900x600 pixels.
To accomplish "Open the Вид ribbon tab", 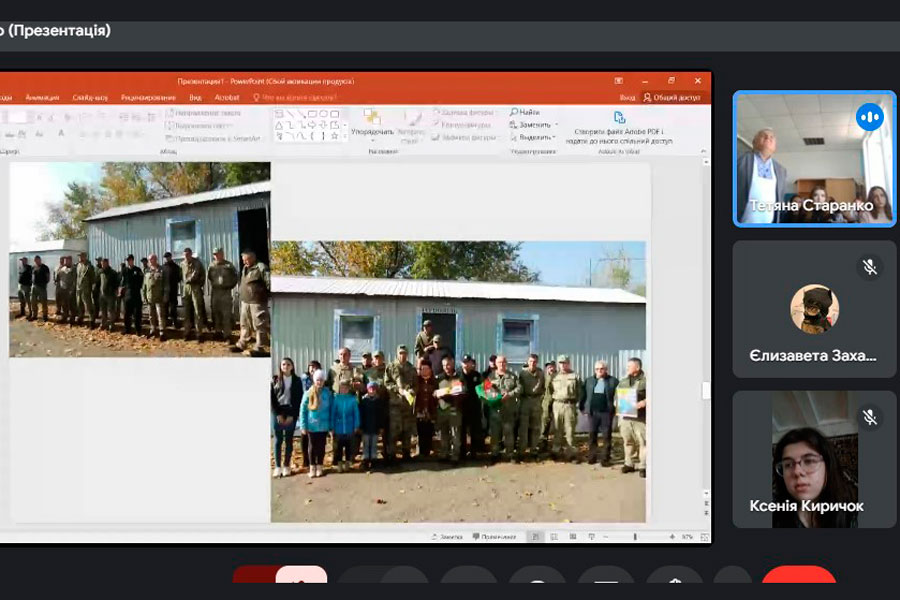I will coord(195,98).
